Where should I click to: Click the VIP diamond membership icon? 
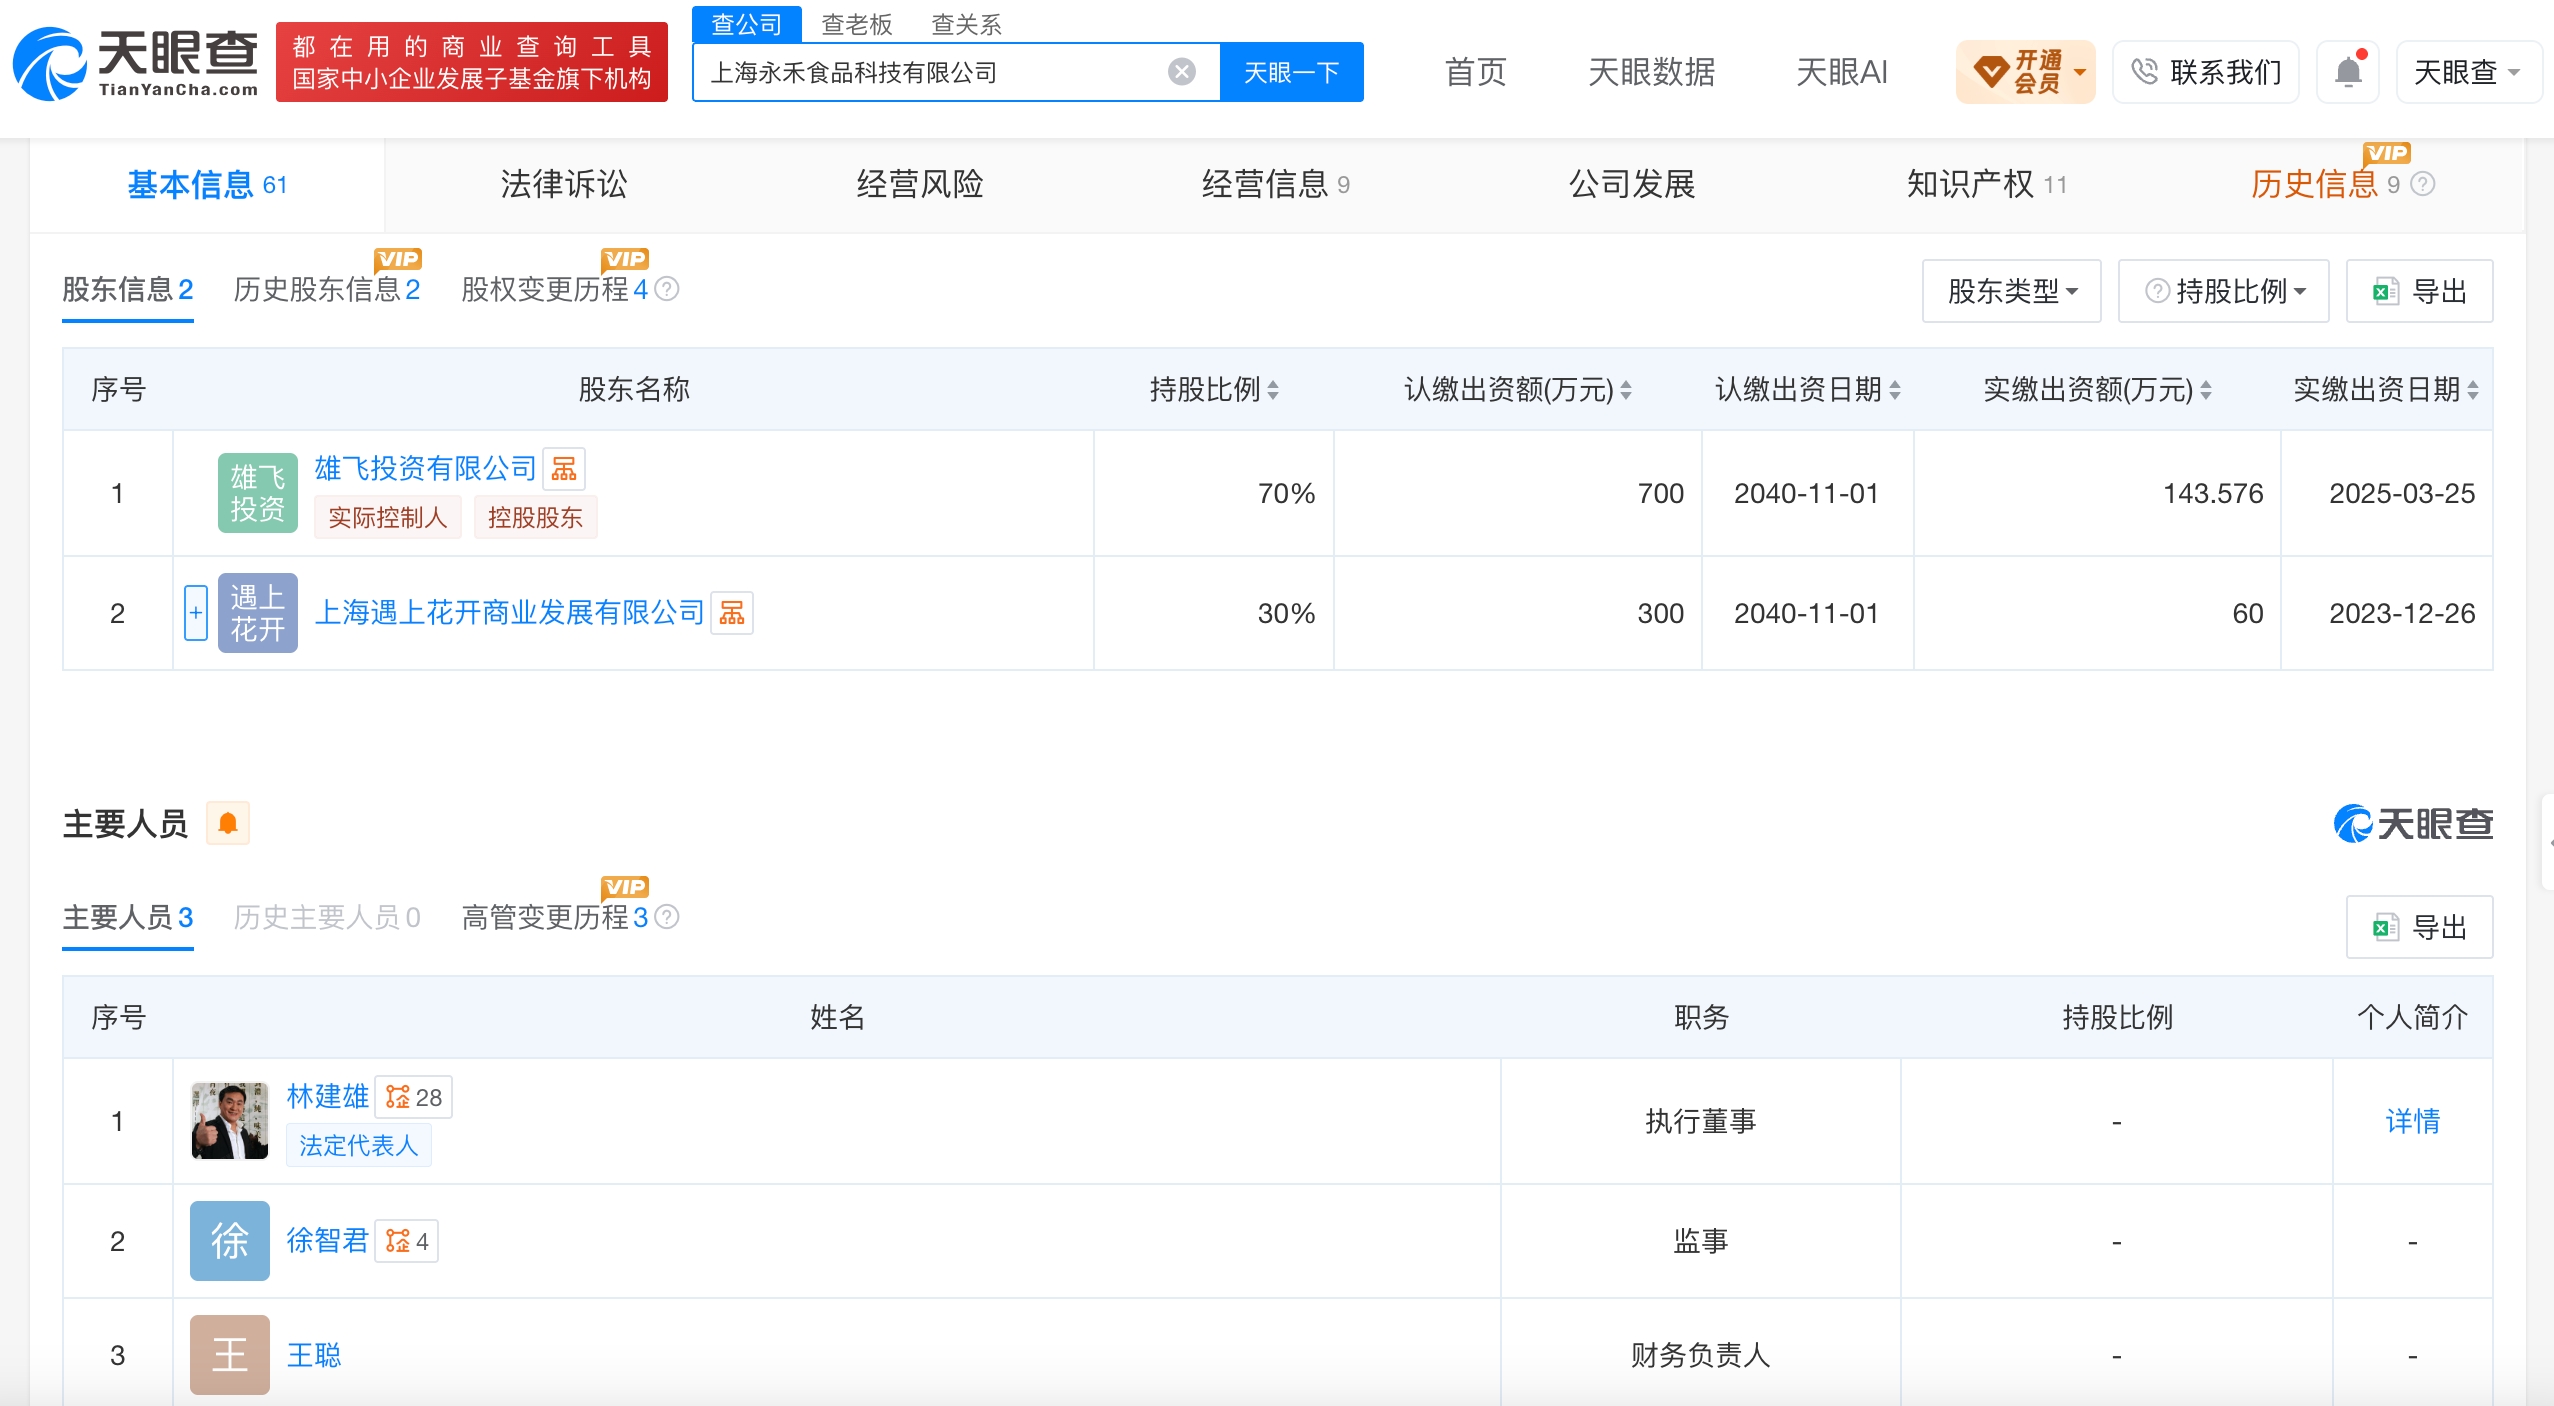click(x=1991, y=72)
